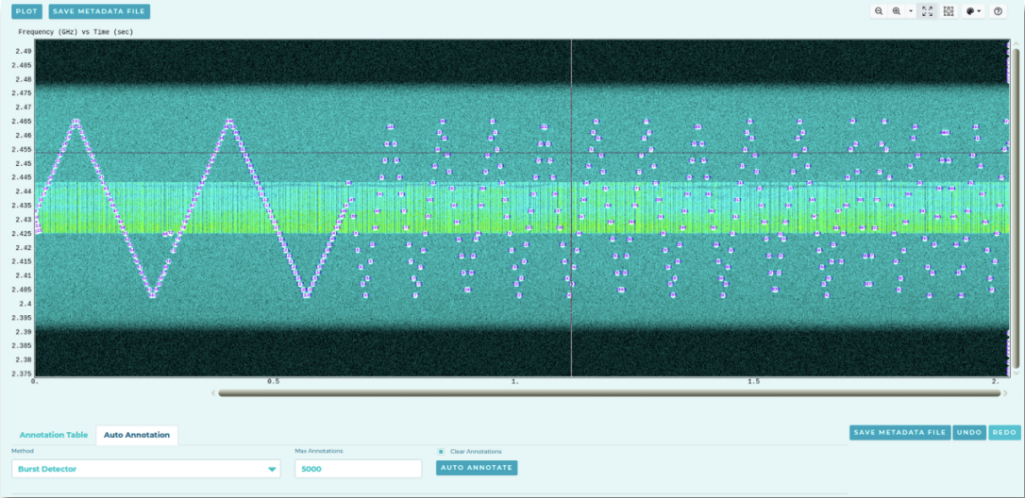
Task: Click the horizontal time scrollbar
Action: pyautogui.click(x=609, y=393)
